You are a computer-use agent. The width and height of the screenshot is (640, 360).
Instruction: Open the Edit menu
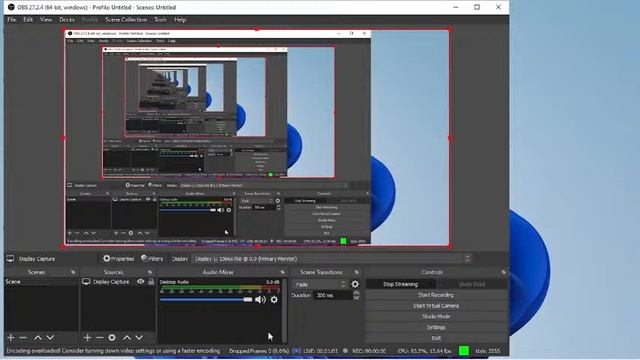28,20
